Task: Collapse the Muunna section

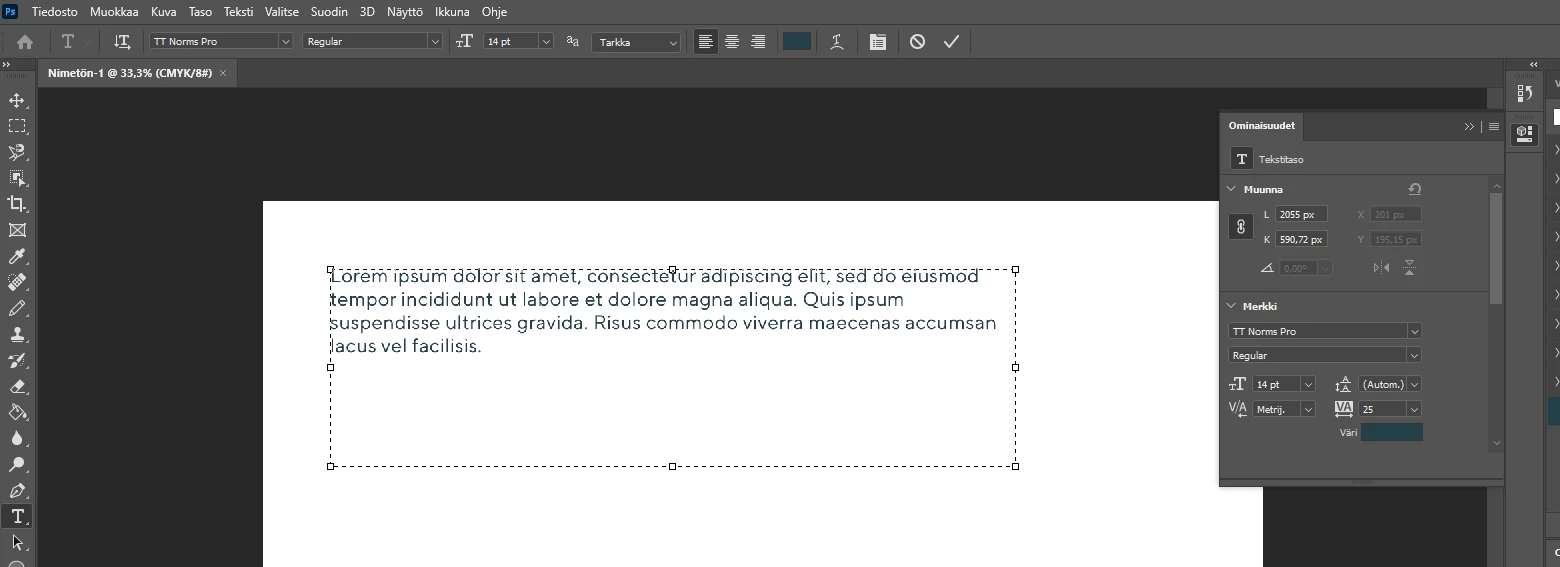Action: (x=1231, y=189)
